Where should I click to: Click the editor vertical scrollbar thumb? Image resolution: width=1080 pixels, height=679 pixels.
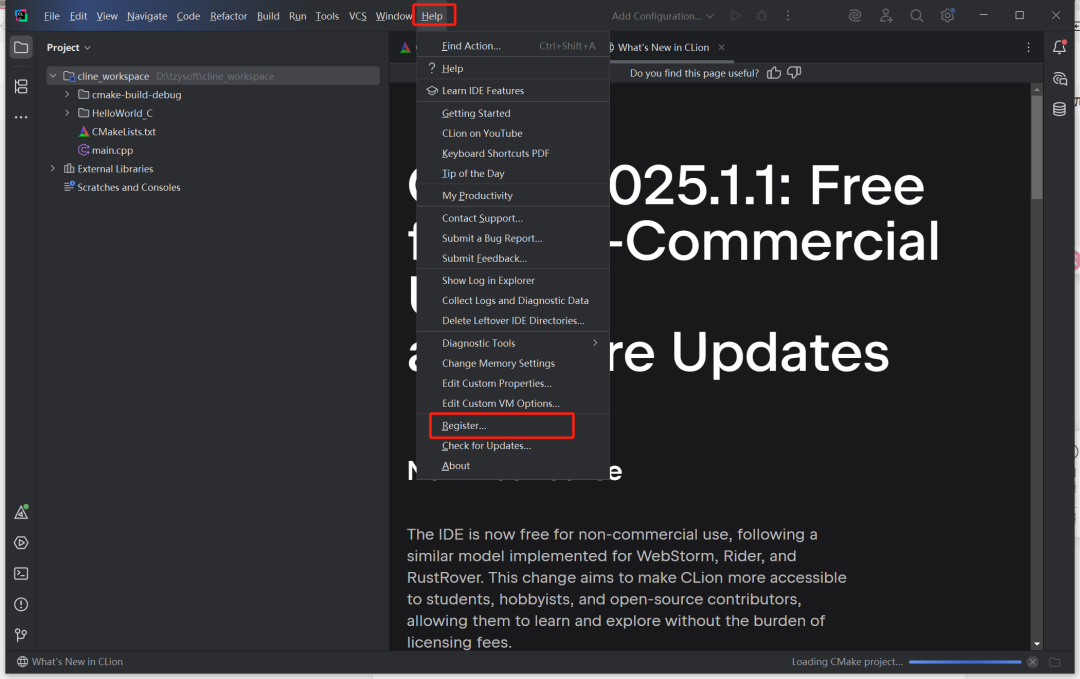[x=1037, y=147]
